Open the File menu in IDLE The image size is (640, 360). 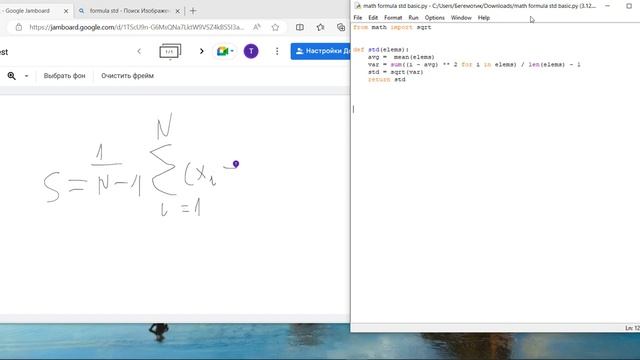click(x=358, y=18)
